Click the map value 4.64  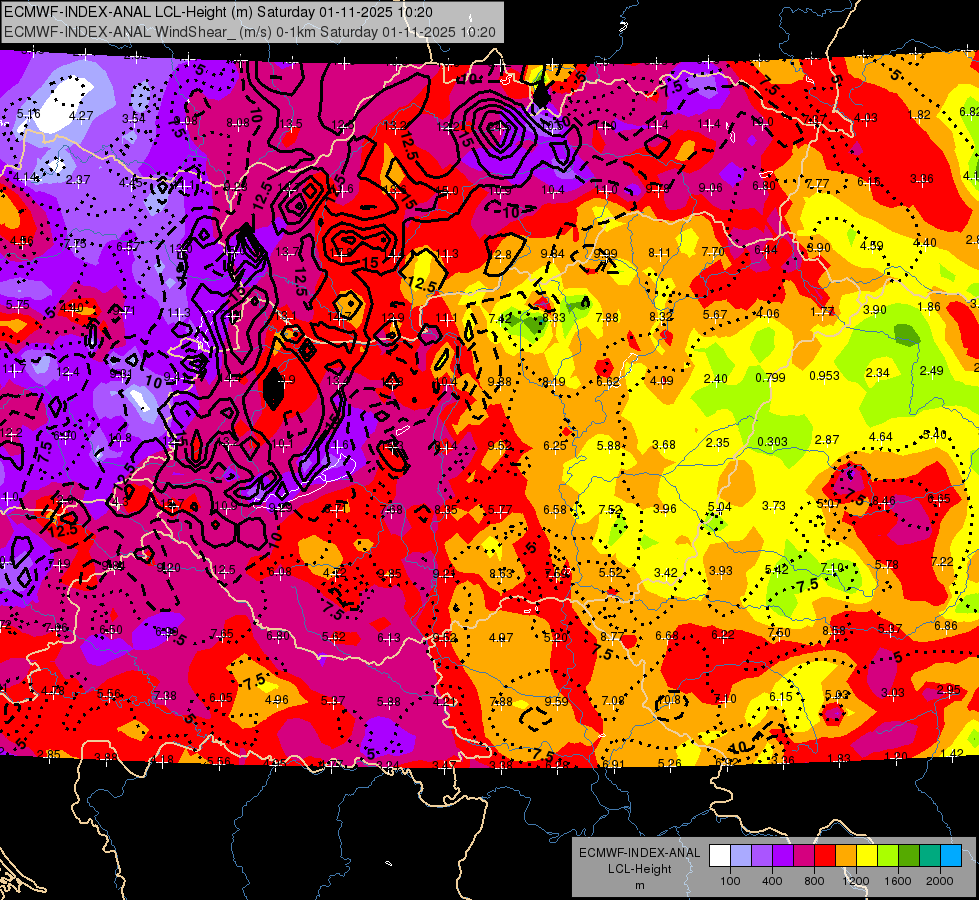[880, 437]
